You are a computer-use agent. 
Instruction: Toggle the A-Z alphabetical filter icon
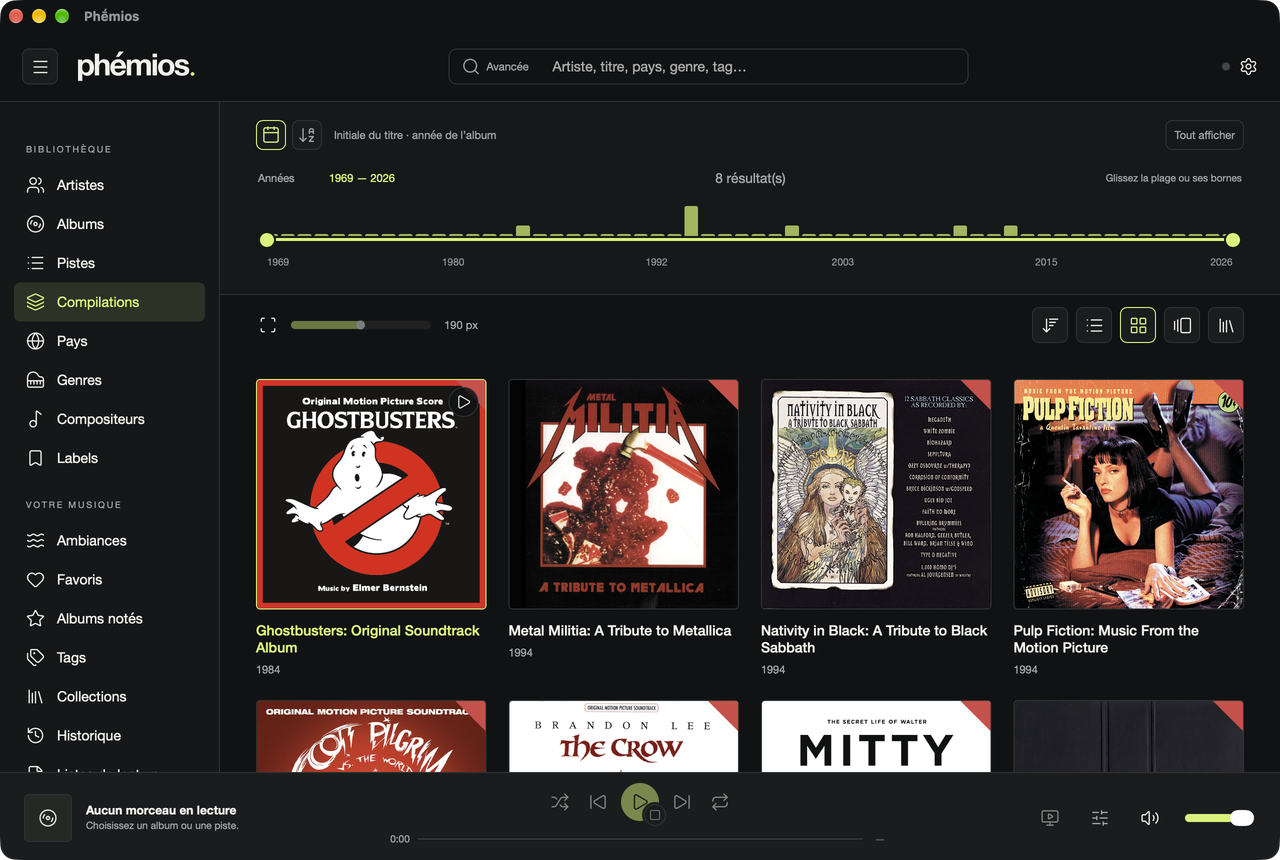coord(307,135)
